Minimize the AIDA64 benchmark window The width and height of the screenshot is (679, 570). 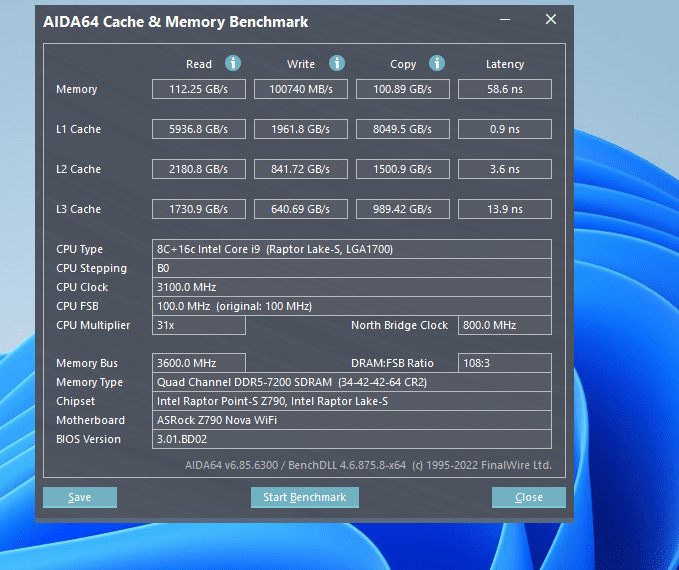pos(505,19)
